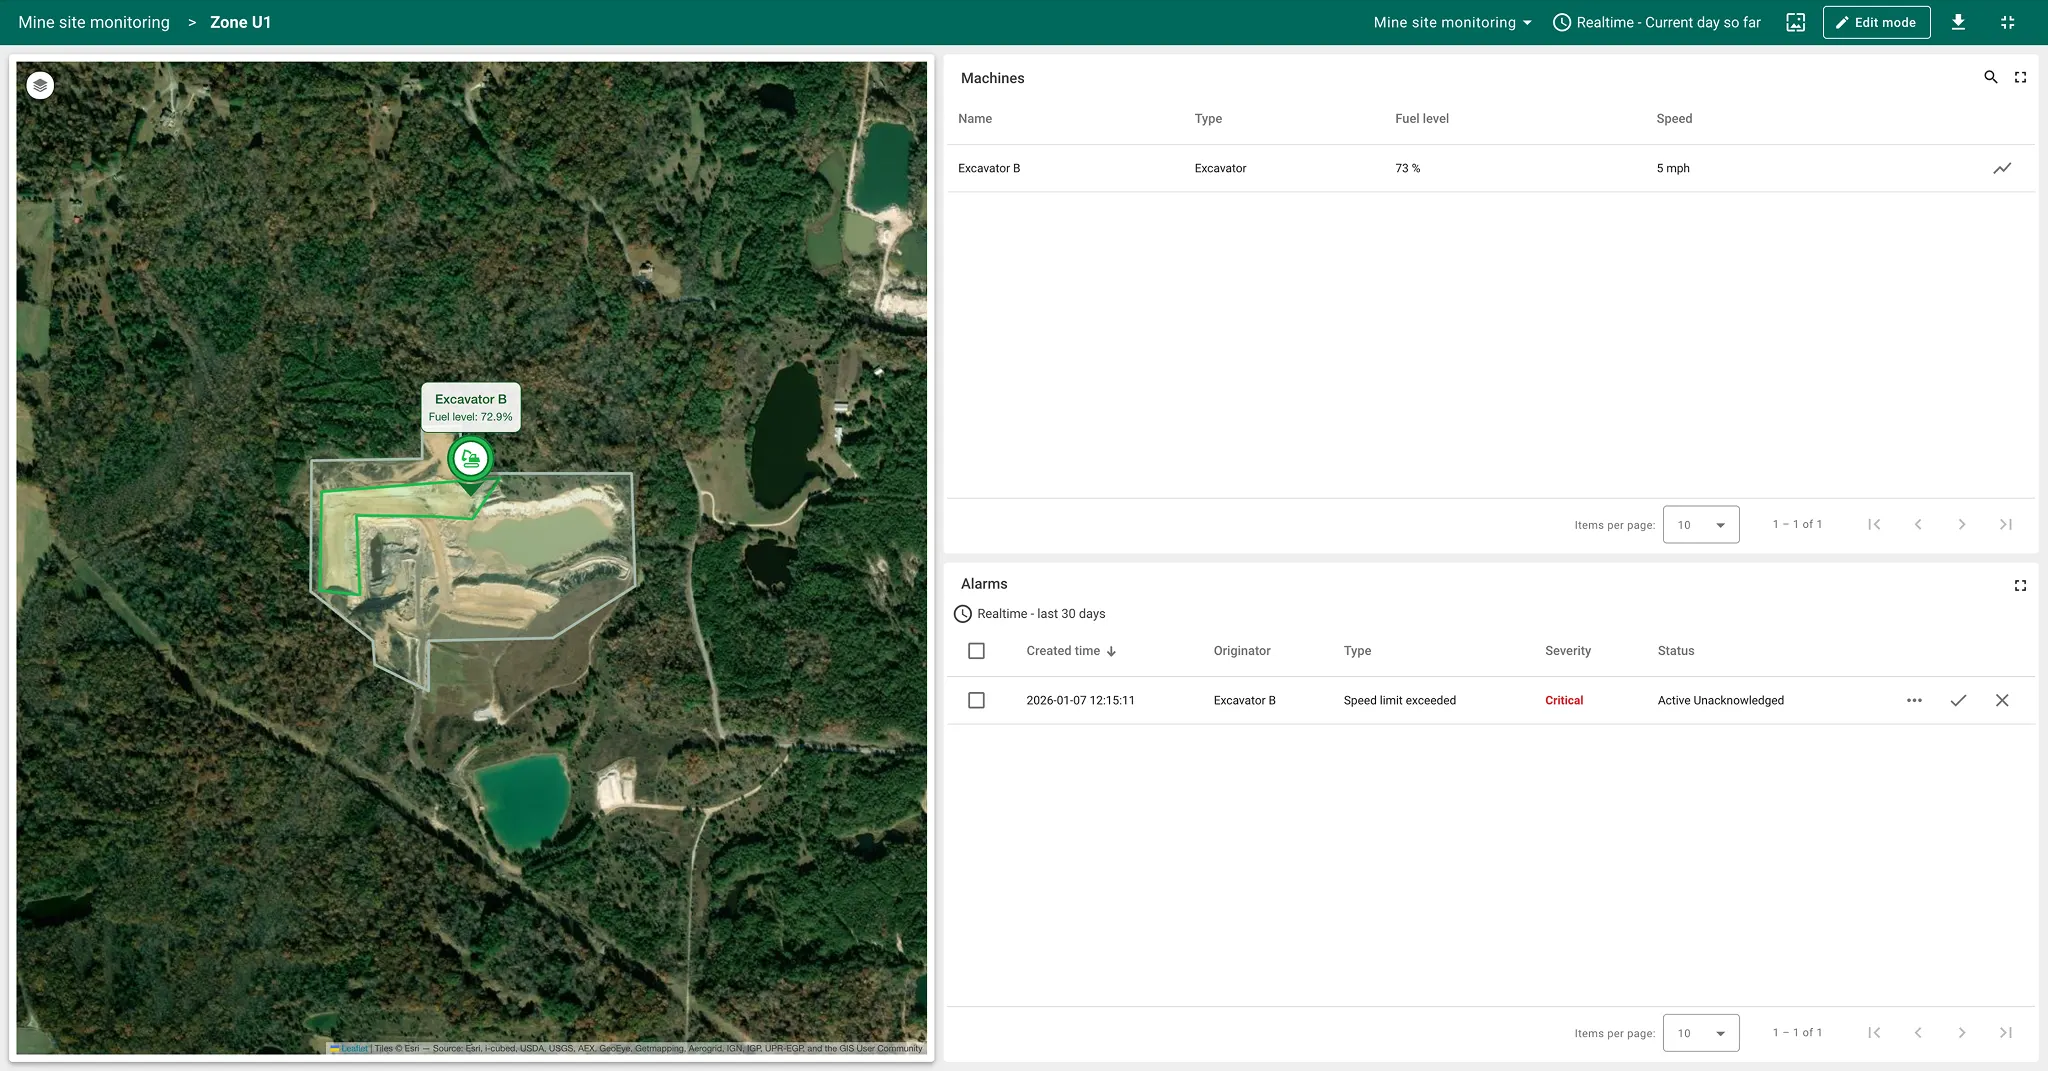Open Excavator B trend chart icon
This screenshot has width=2048, height=1071.
click(x=2002, y=168)
